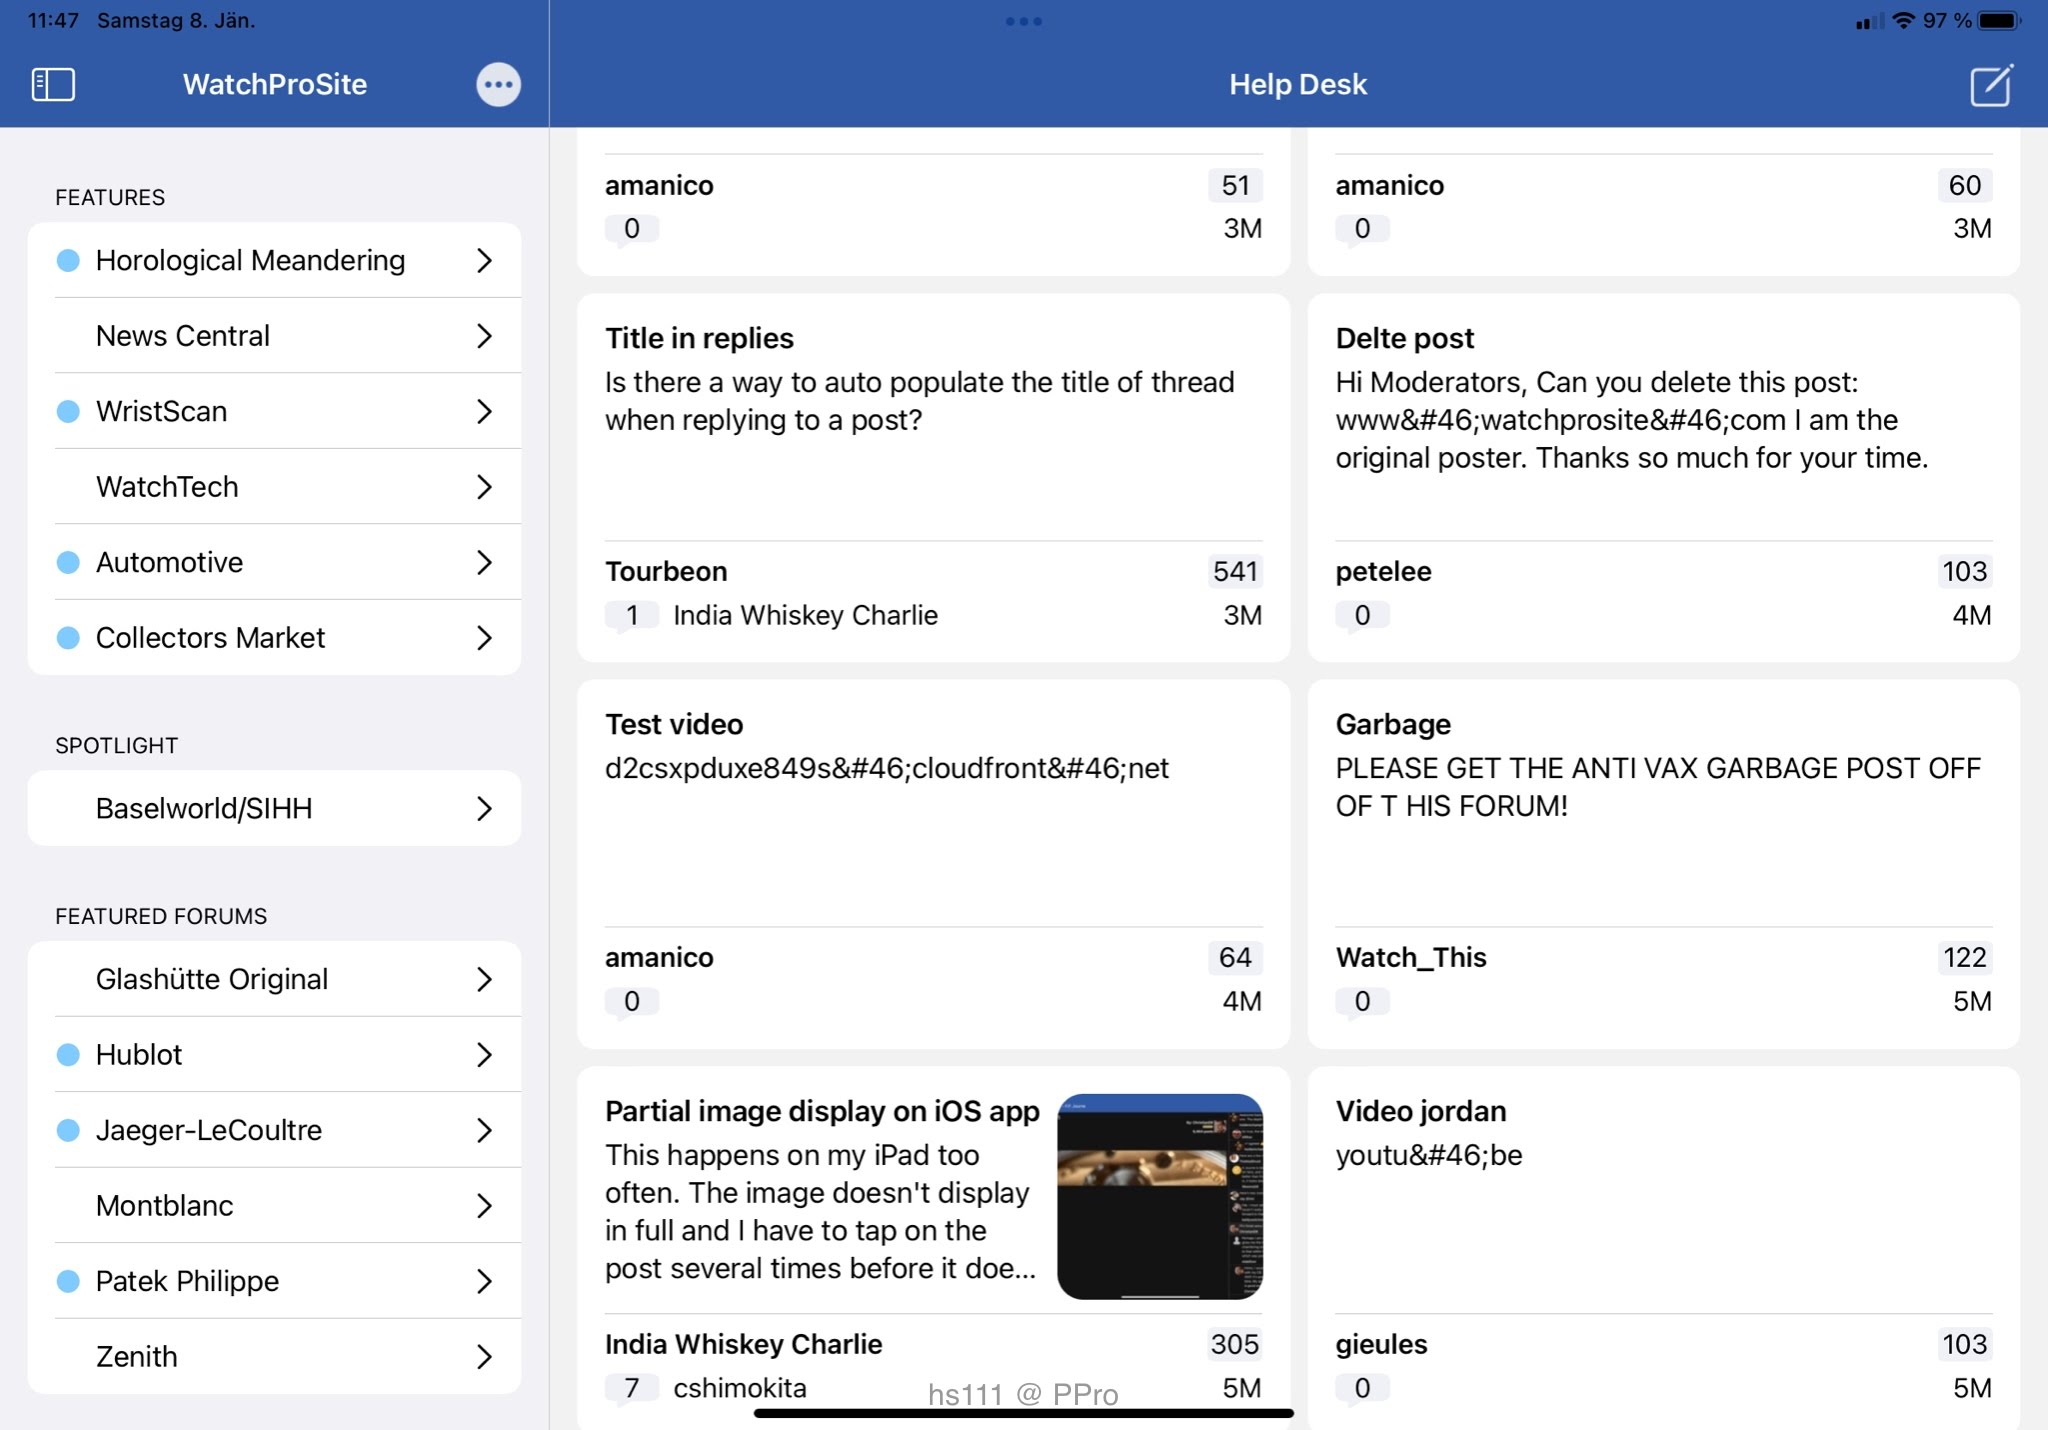Tap the blue dot beside Patek Philippe
The height and width of the screenshot is (1430, 2048).
pyautogui.click(x=68, y=1281)
